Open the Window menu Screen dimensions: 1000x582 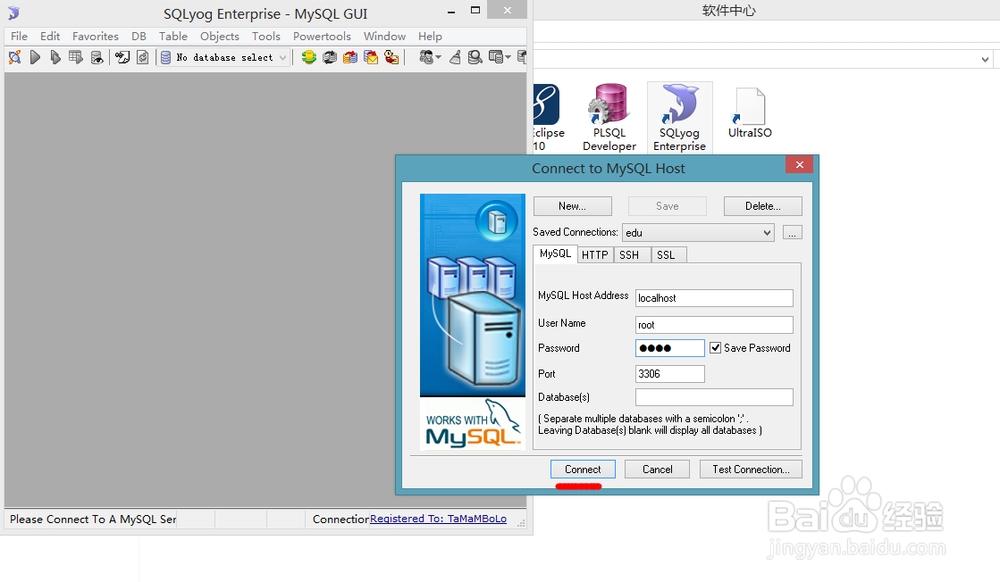(385, 36)
